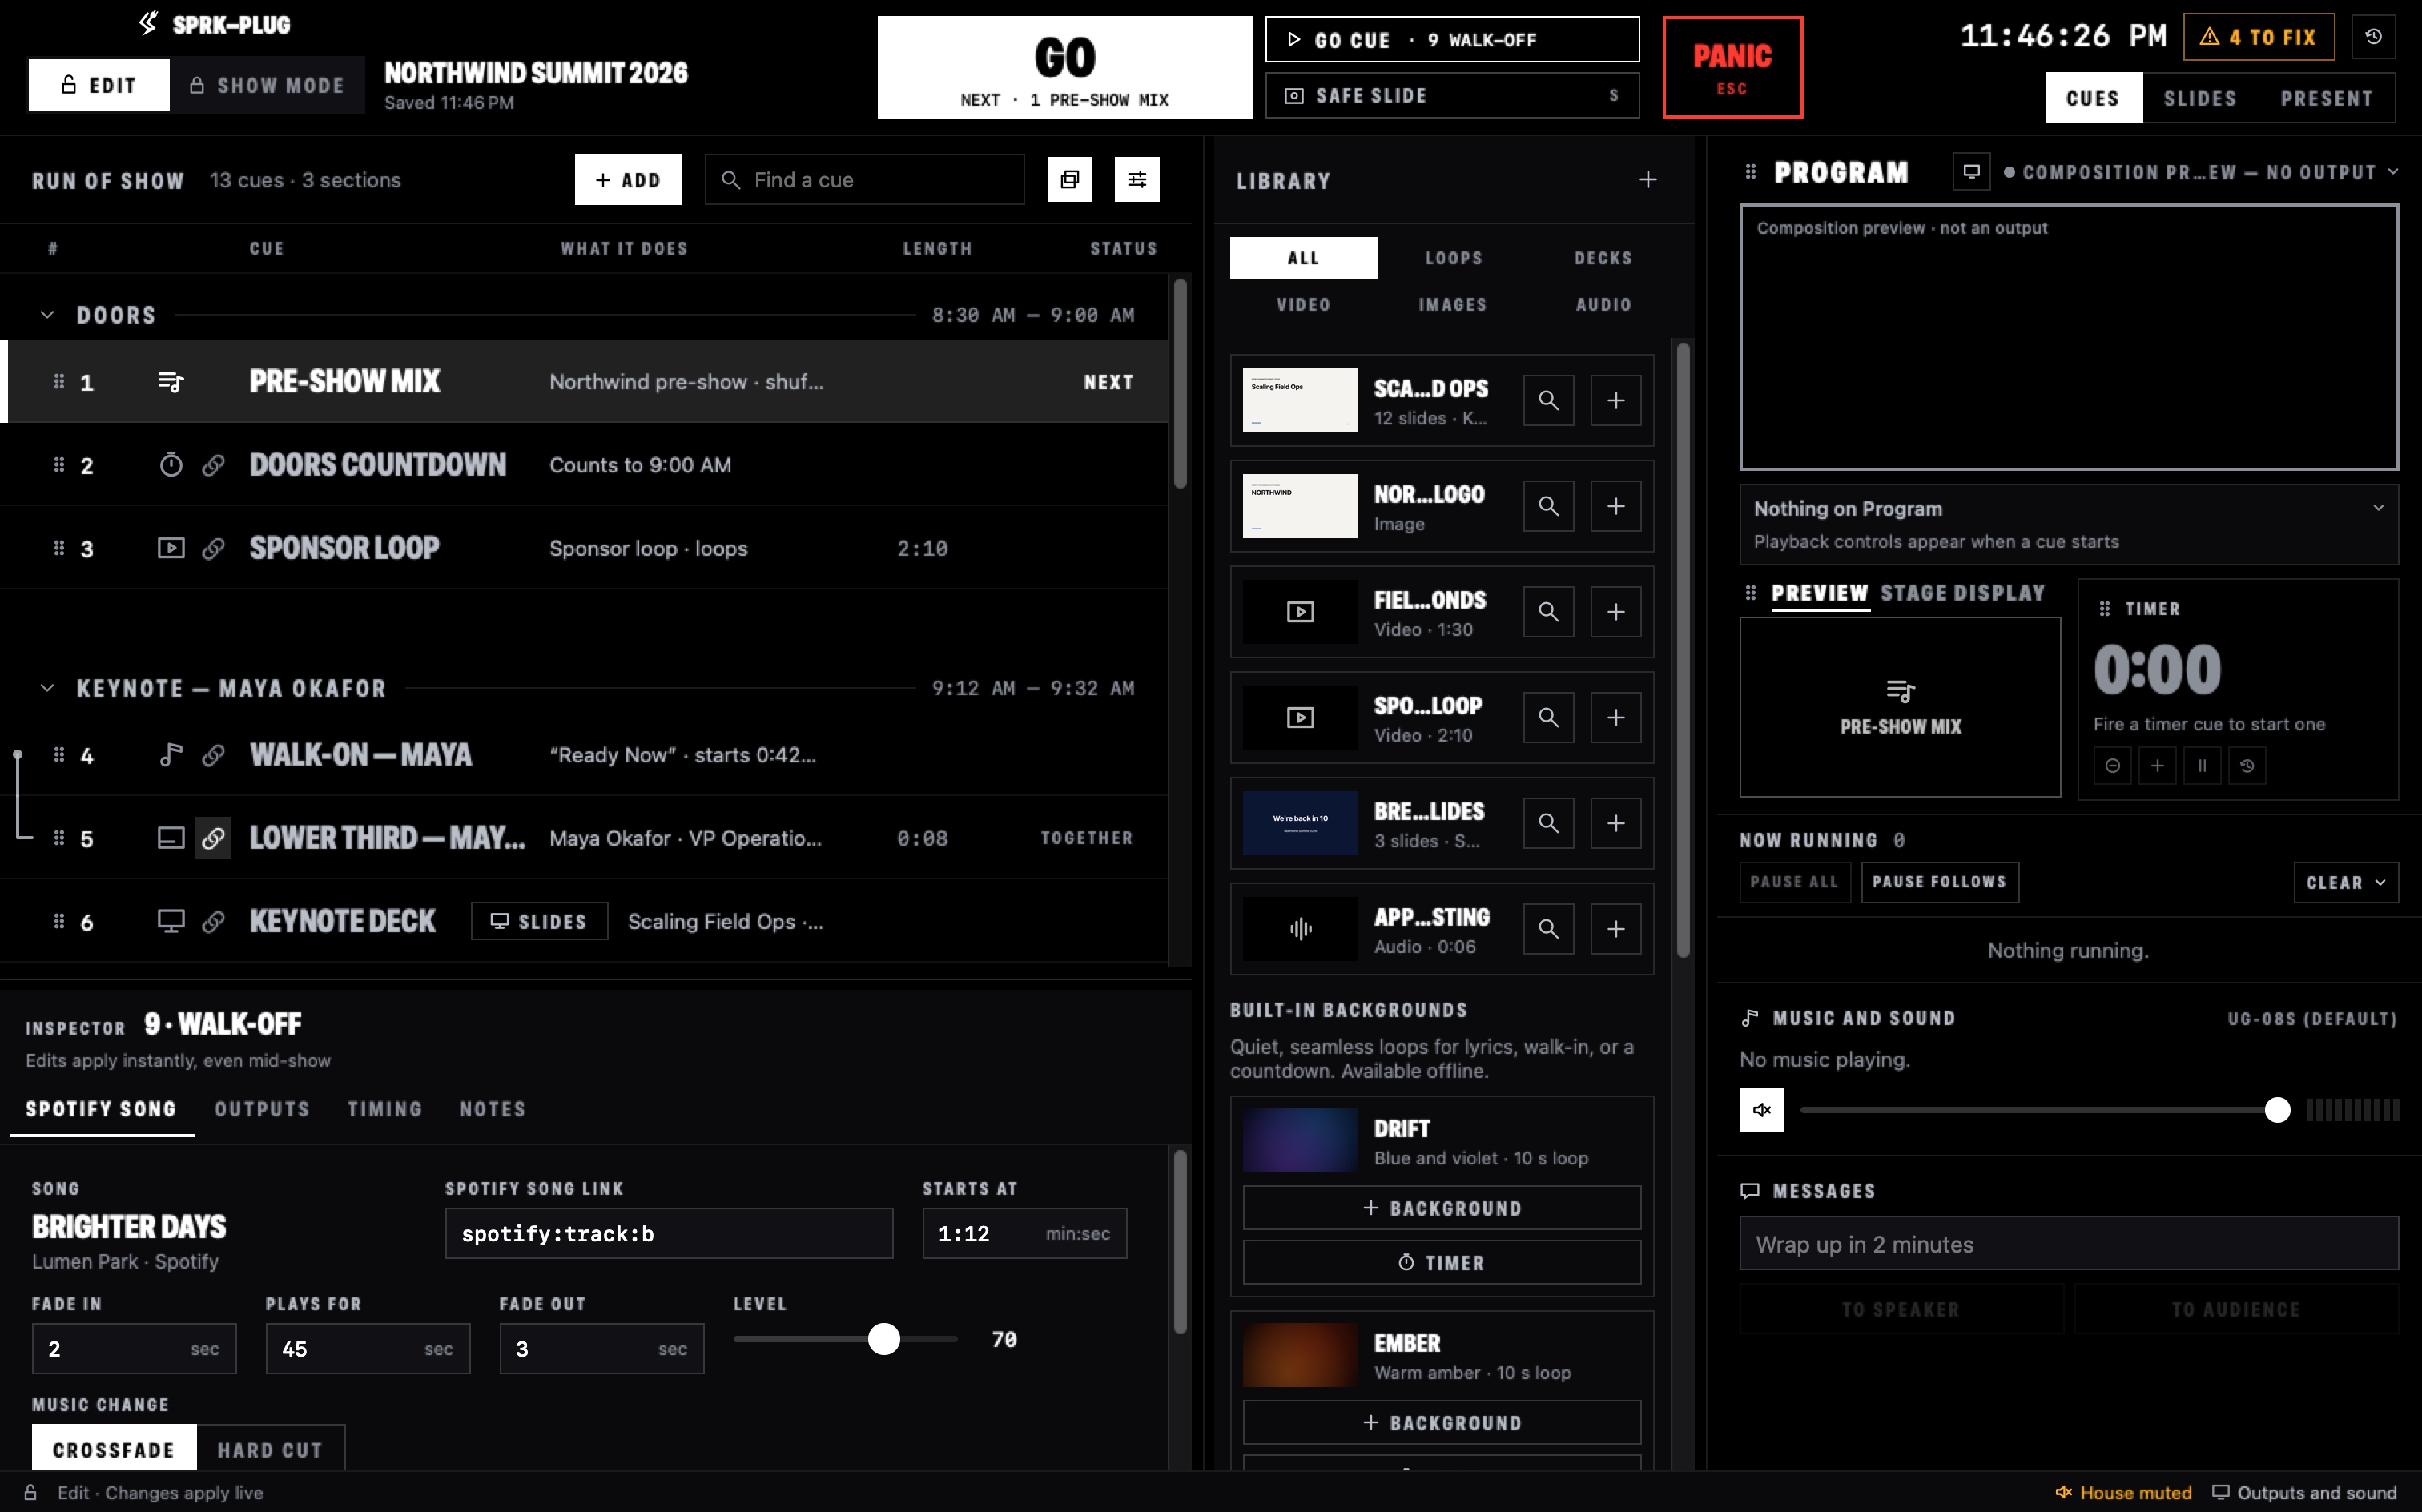Select CROSSFADE music change

click(114, 1449)
